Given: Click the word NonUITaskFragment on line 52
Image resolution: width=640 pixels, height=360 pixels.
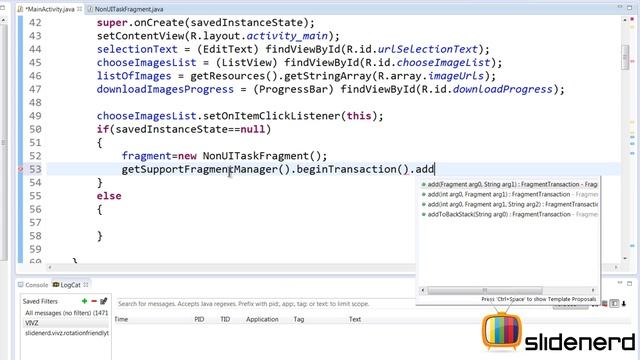Looking at the screenshot, I should point(256,156).
